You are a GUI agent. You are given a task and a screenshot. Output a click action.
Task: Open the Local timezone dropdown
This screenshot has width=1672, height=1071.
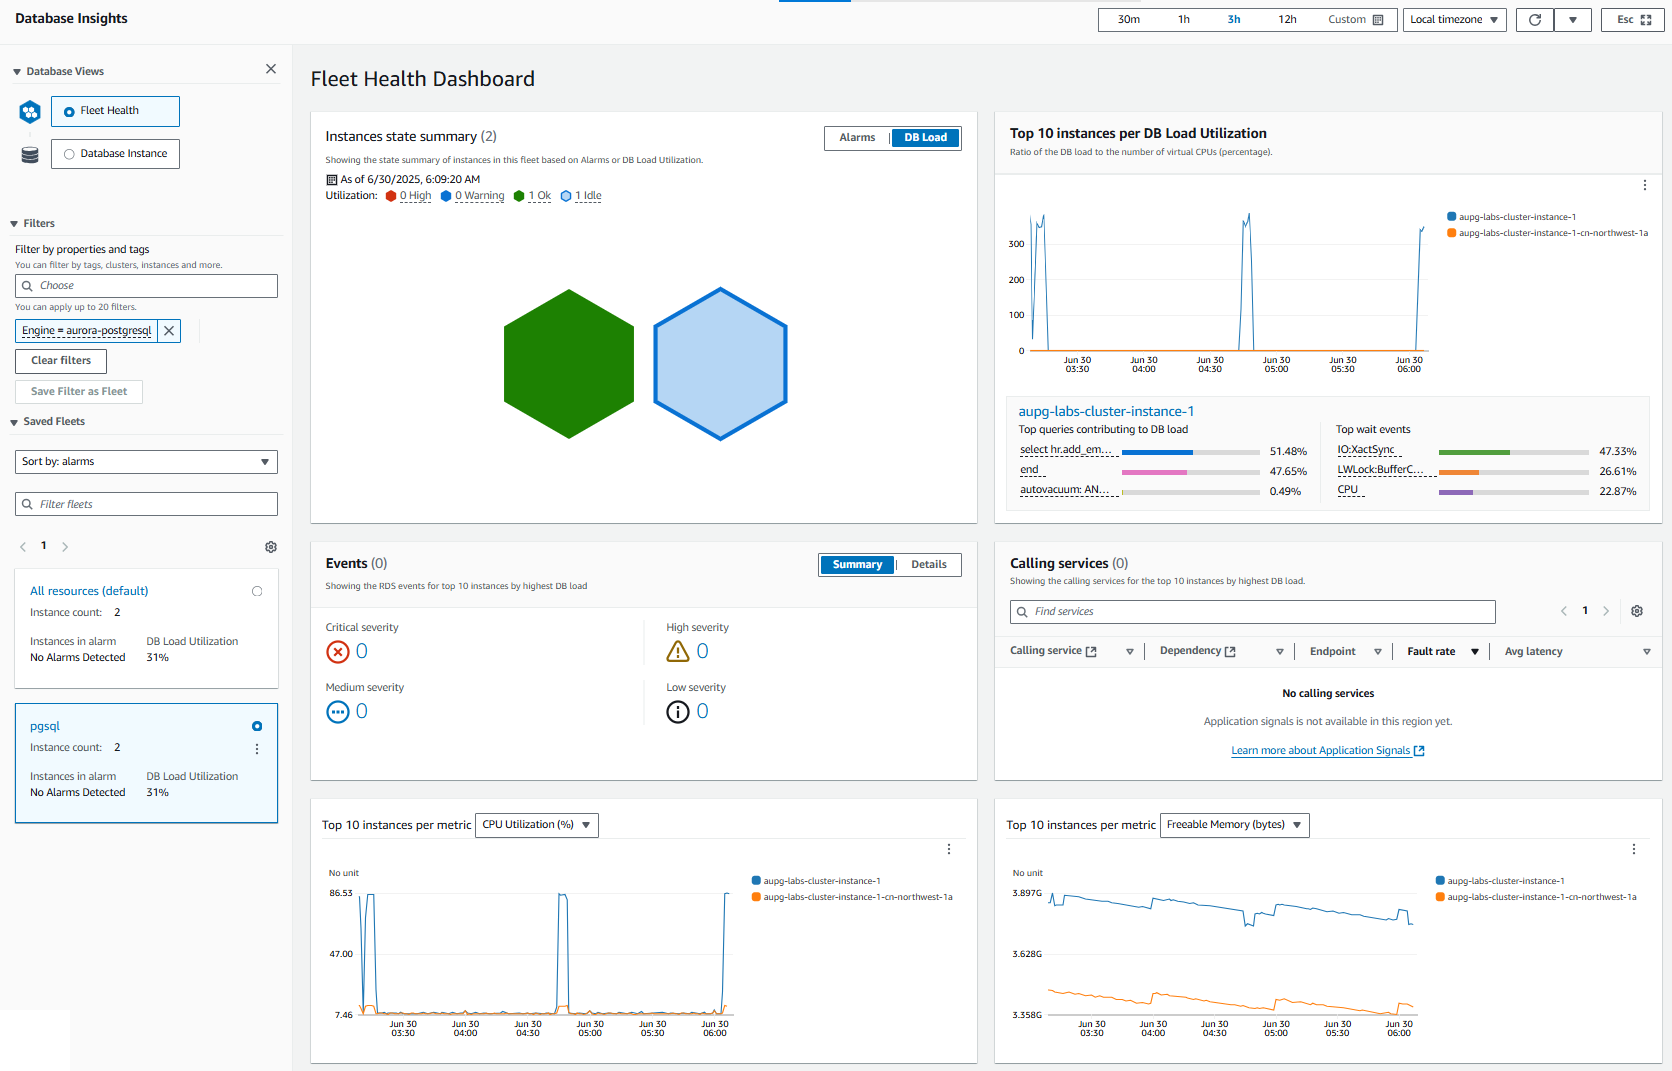[1455, 20]
